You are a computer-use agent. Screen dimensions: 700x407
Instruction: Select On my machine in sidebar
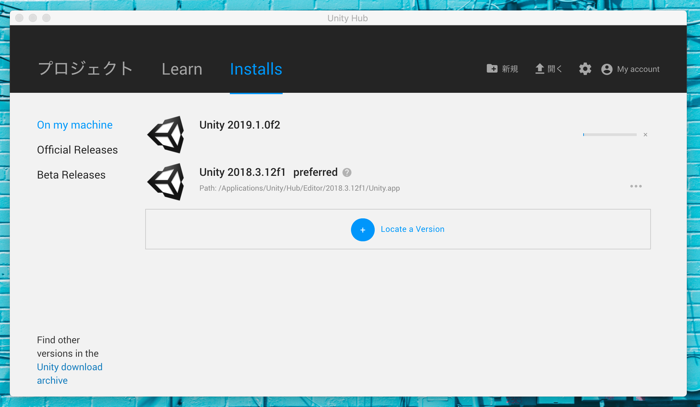point(75,125)
